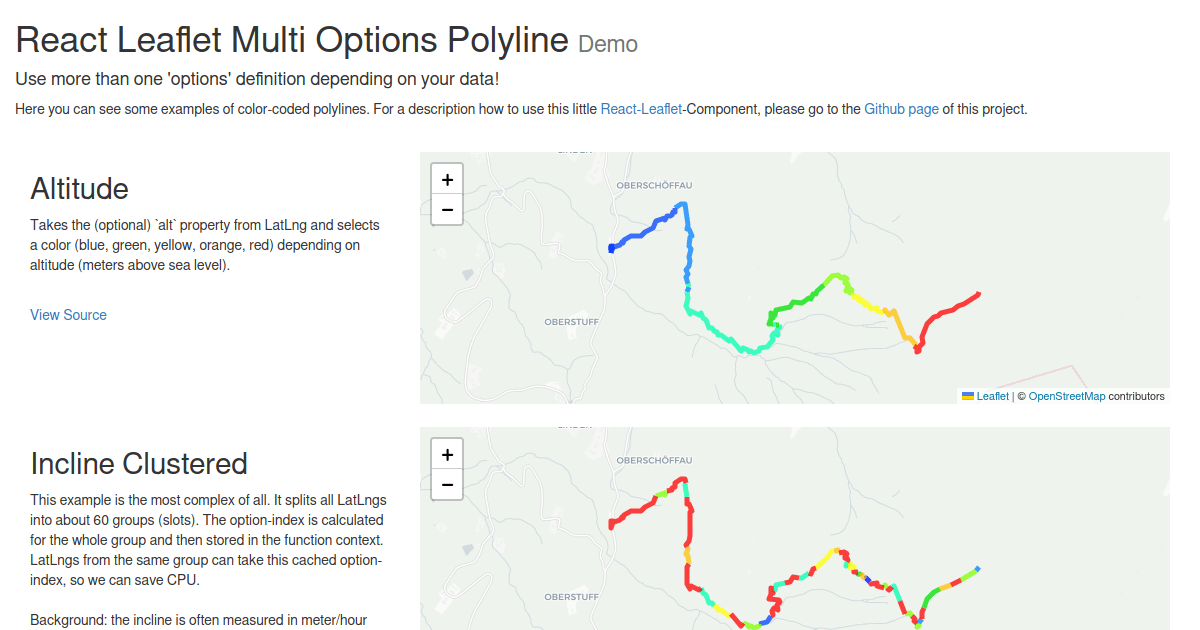The image size is (1200, 630).
Task: Click the Leaflet flag icon in attribution
Action: pos(968,396)
